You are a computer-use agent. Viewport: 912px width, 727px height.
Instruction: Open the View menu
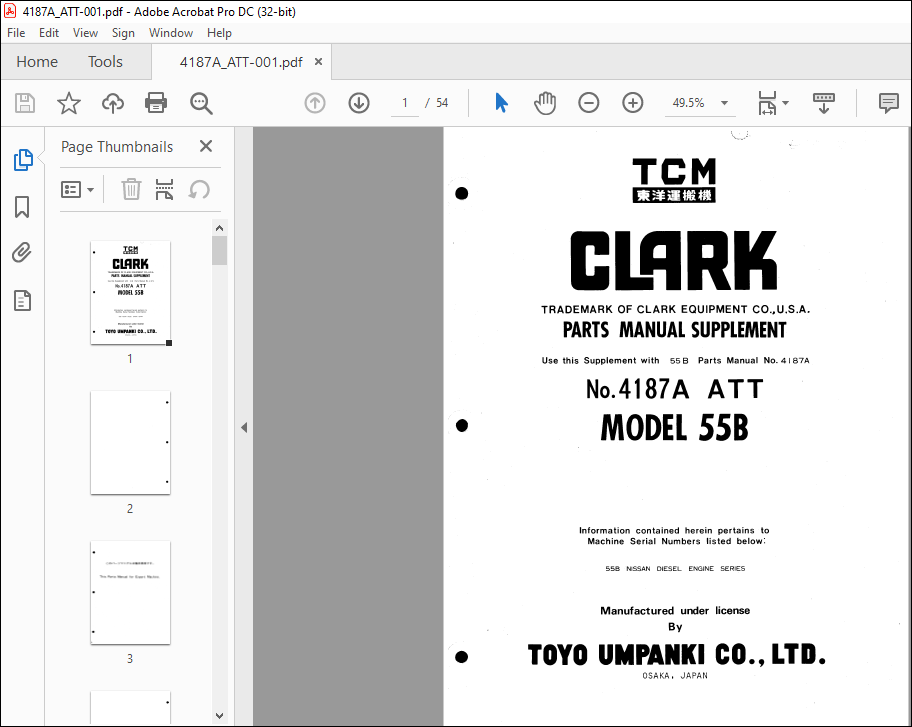tap(85, 33)
